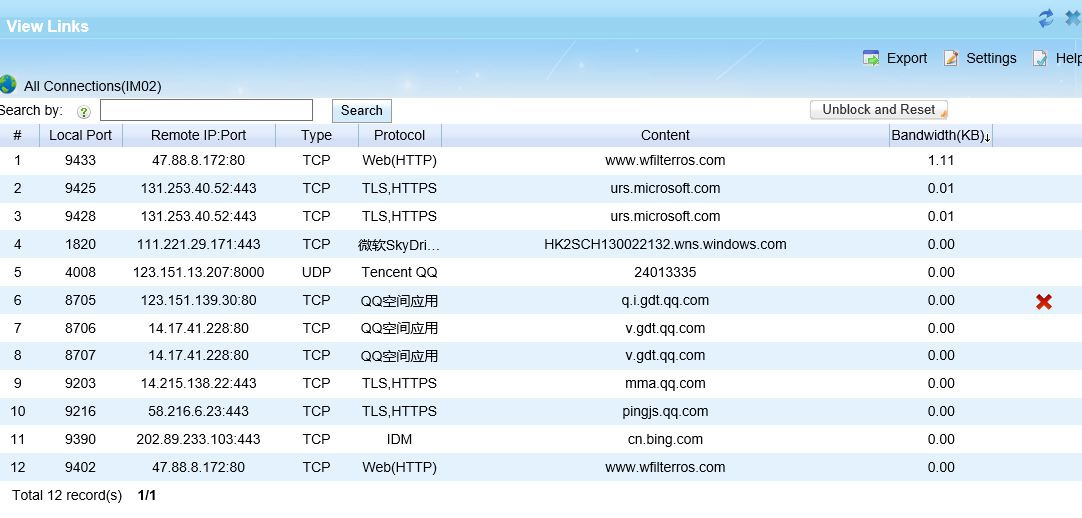Select remote IP 111.221.29.171:443
Screen dimensions: 1082x518
click(x=199, y=244)
